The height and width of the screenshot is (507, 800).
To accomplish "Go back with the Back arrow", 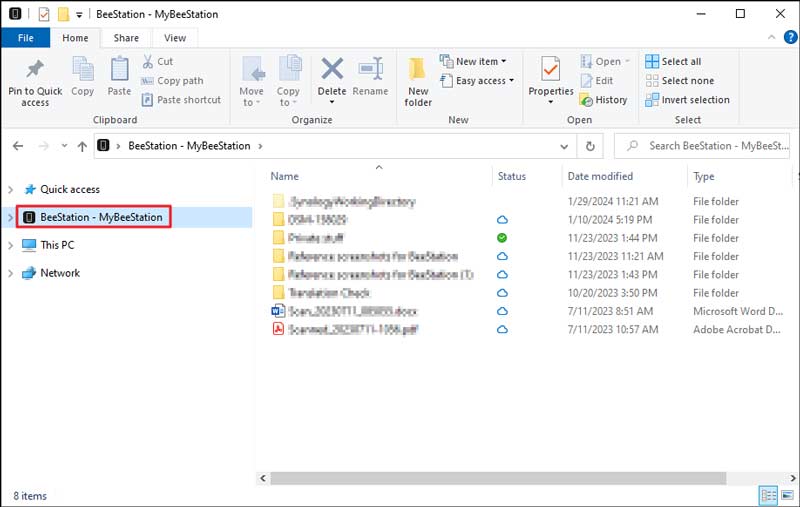I will 18,146.
